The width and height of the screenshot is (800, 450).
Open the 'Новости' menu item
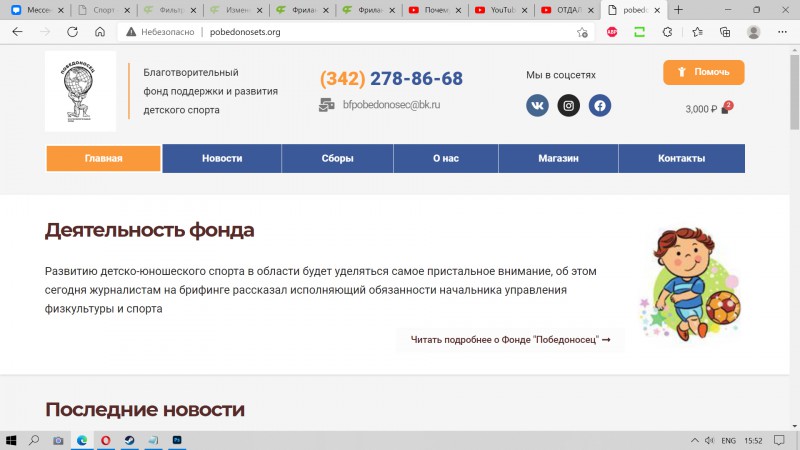coord(222,158)
